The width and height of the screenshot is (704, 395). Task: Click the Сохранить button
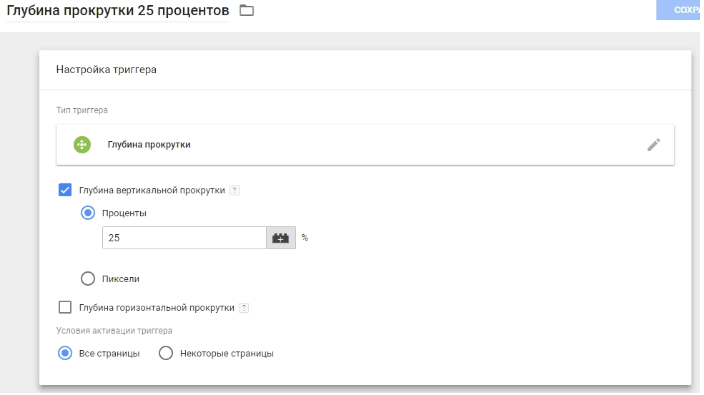point(679,10)
